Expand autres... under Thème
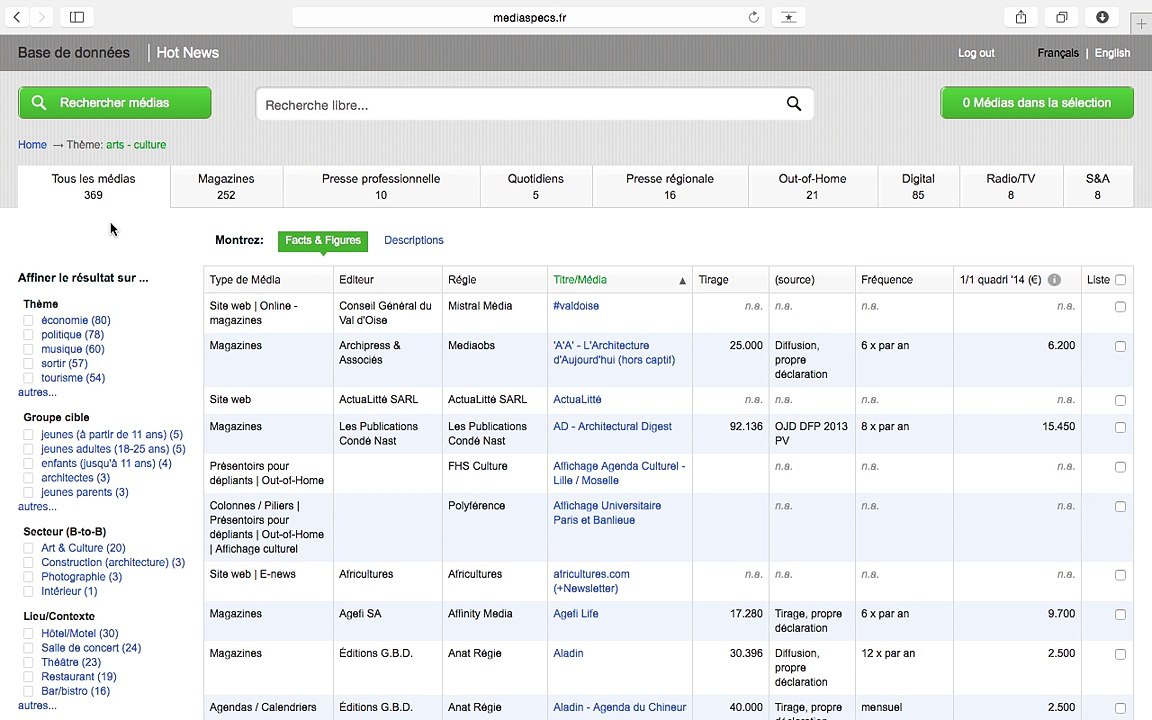The image size is (1152, 720). click(37, 392)
